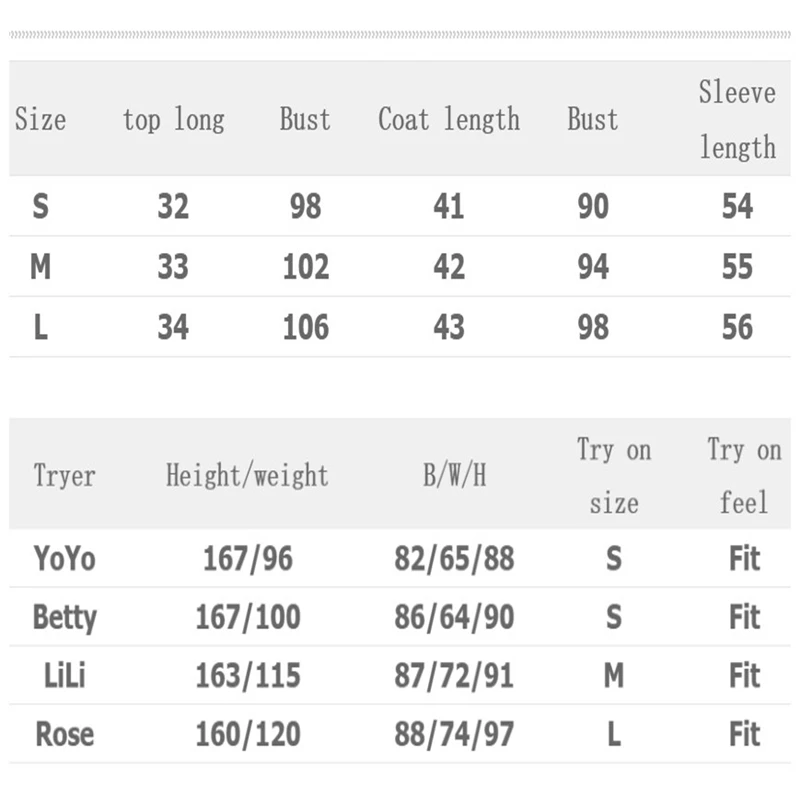The height and width of the screenshot is (800, 800).
Task: Click coat length value 43
Action: (449, 327)
